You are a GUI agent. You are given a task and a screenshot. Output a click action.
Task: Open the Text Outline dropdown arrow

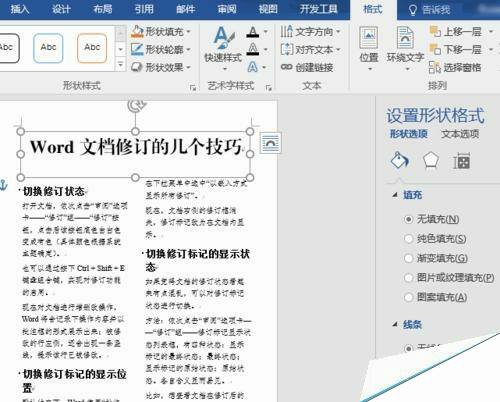266,50
